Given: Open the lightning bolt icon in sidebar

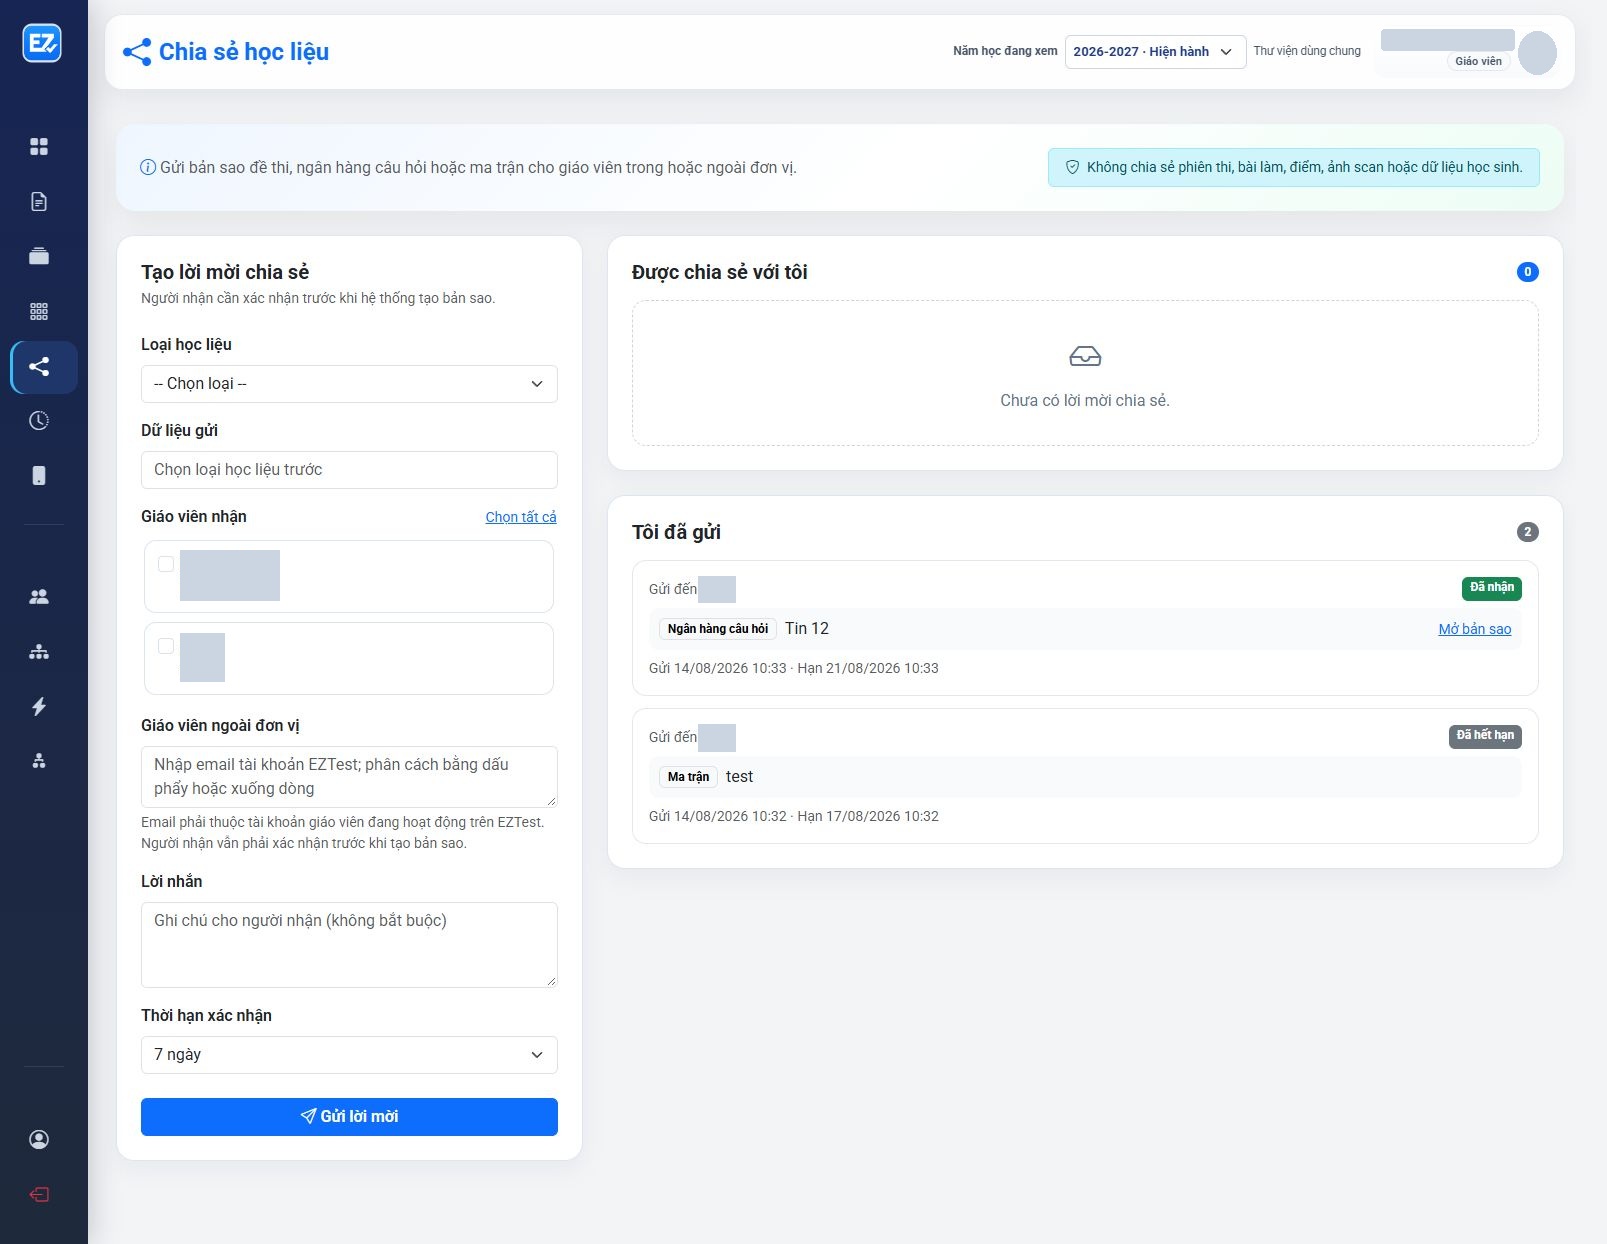Looking at the screenshot, I should point(39,707).
